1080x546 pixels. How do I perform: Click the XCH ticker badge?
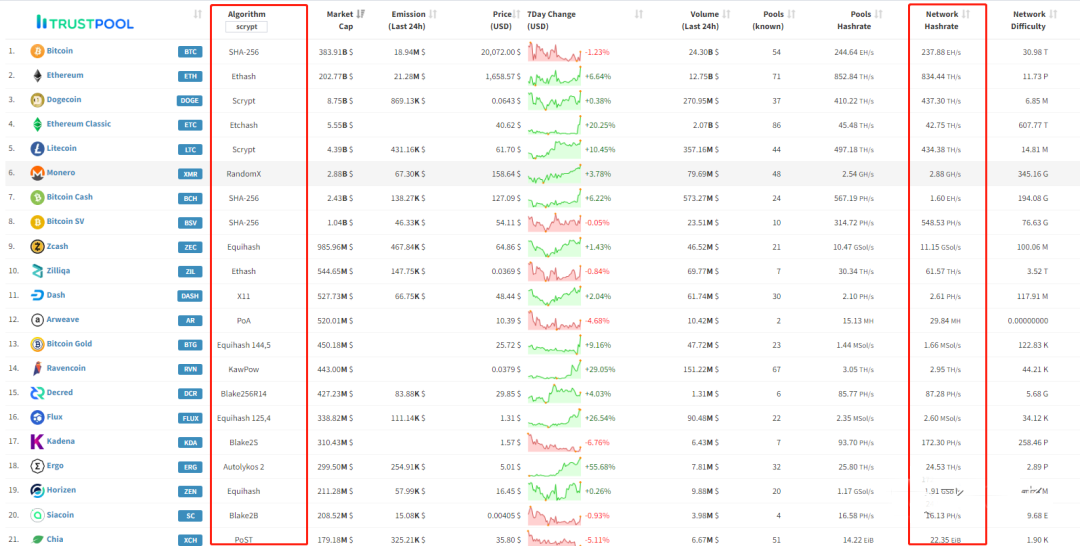coord(191,540)
